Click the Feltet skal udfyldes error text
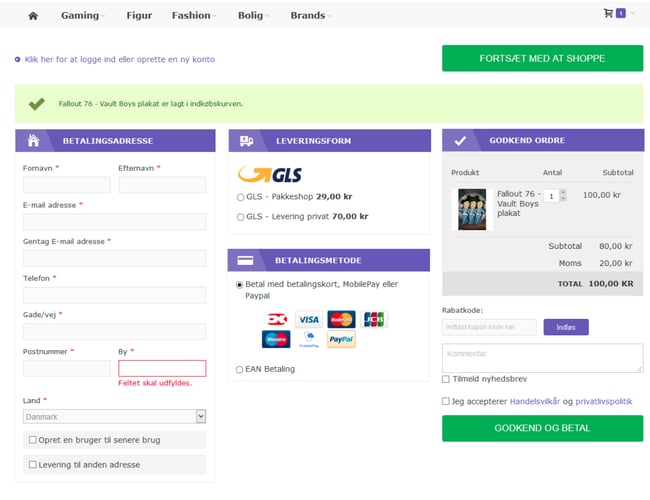This screenshot has width=650, height=500. [x=155, y=383]
